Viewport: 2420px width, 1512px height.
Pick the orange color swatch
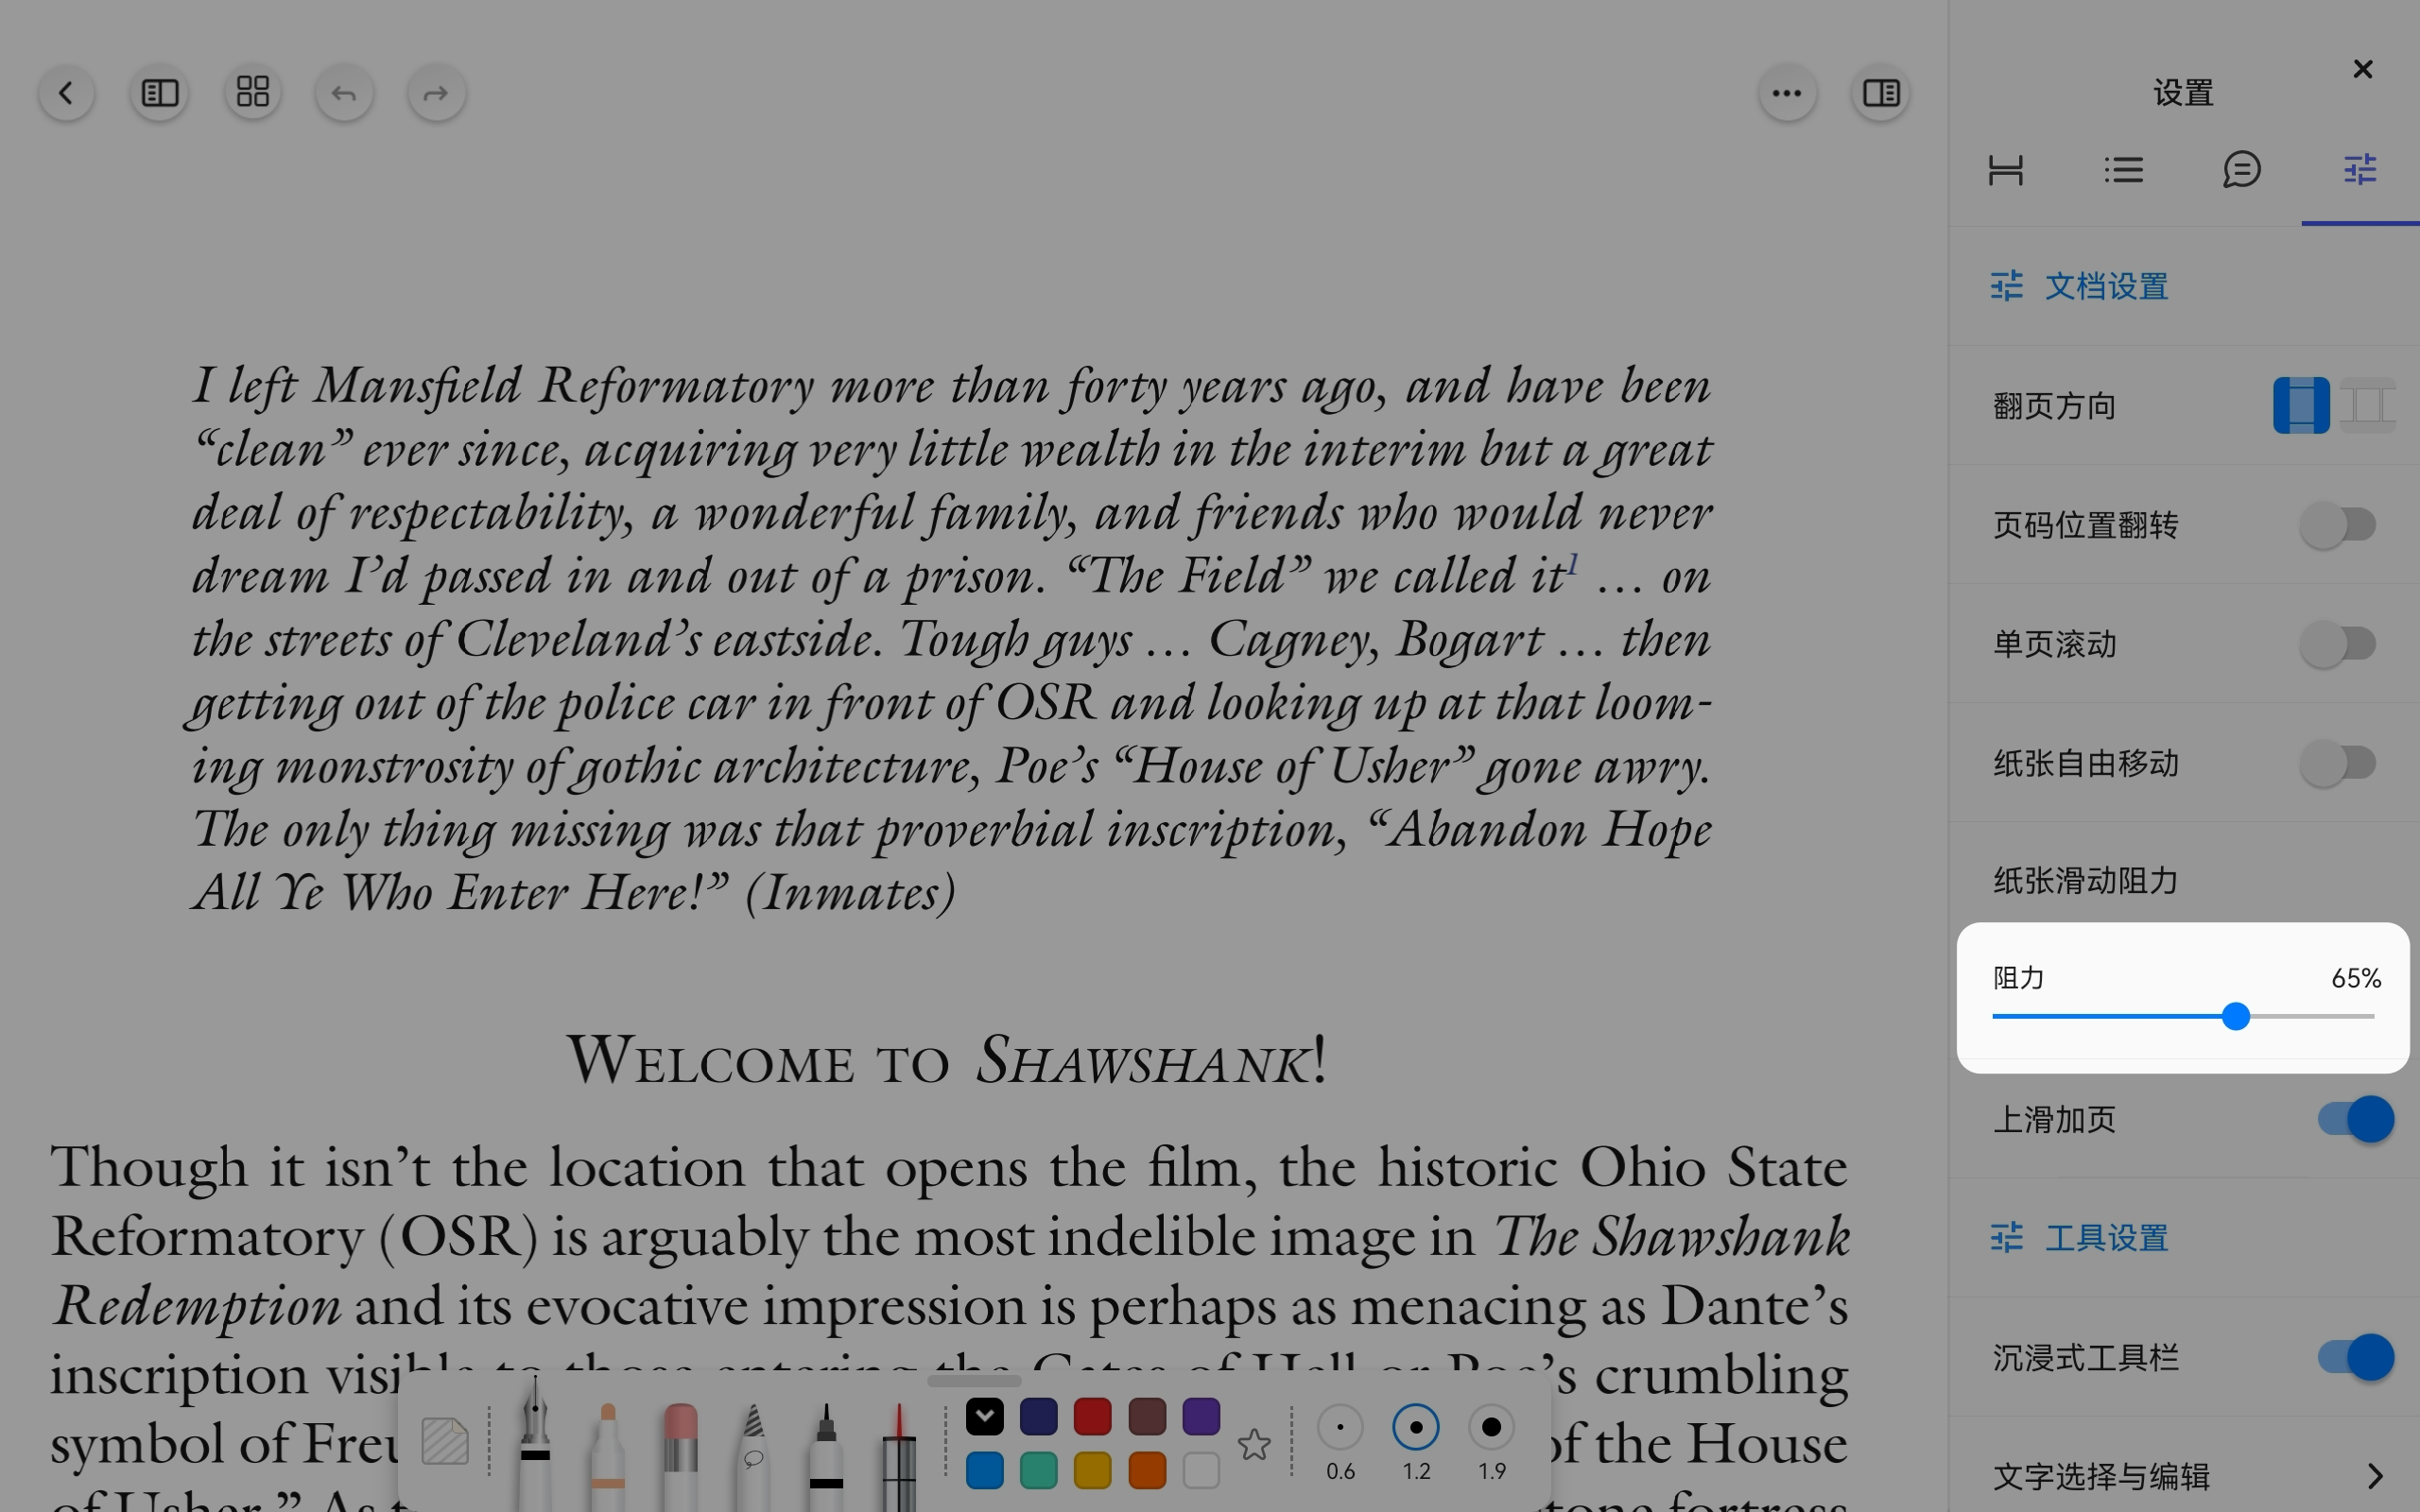(1147, 1471)
